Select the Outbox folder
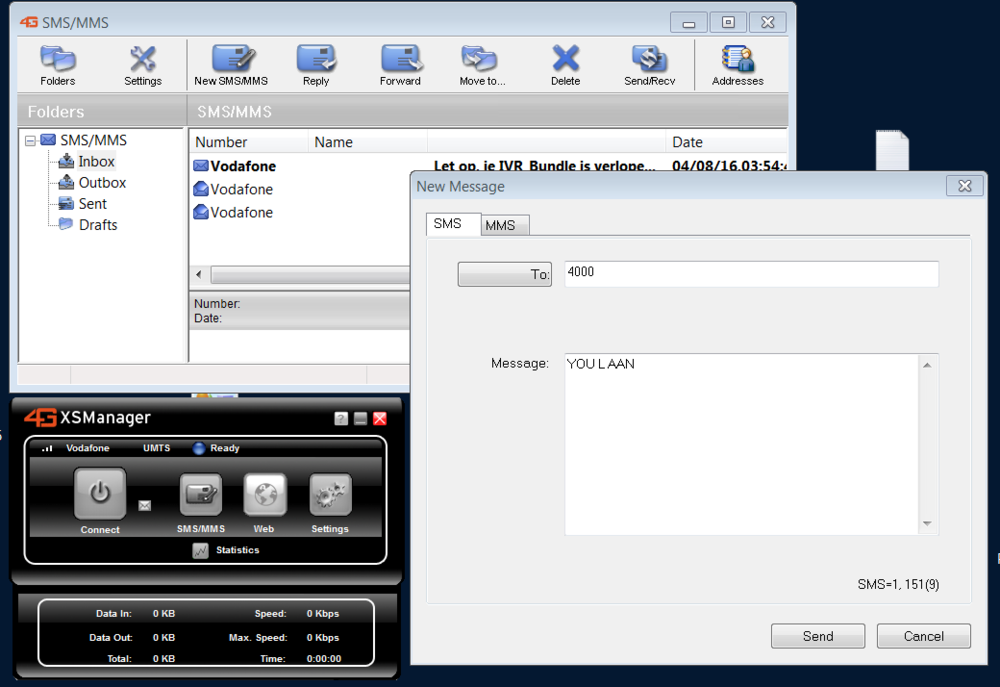Screen dimensions: 1000x687 [102, 182]
